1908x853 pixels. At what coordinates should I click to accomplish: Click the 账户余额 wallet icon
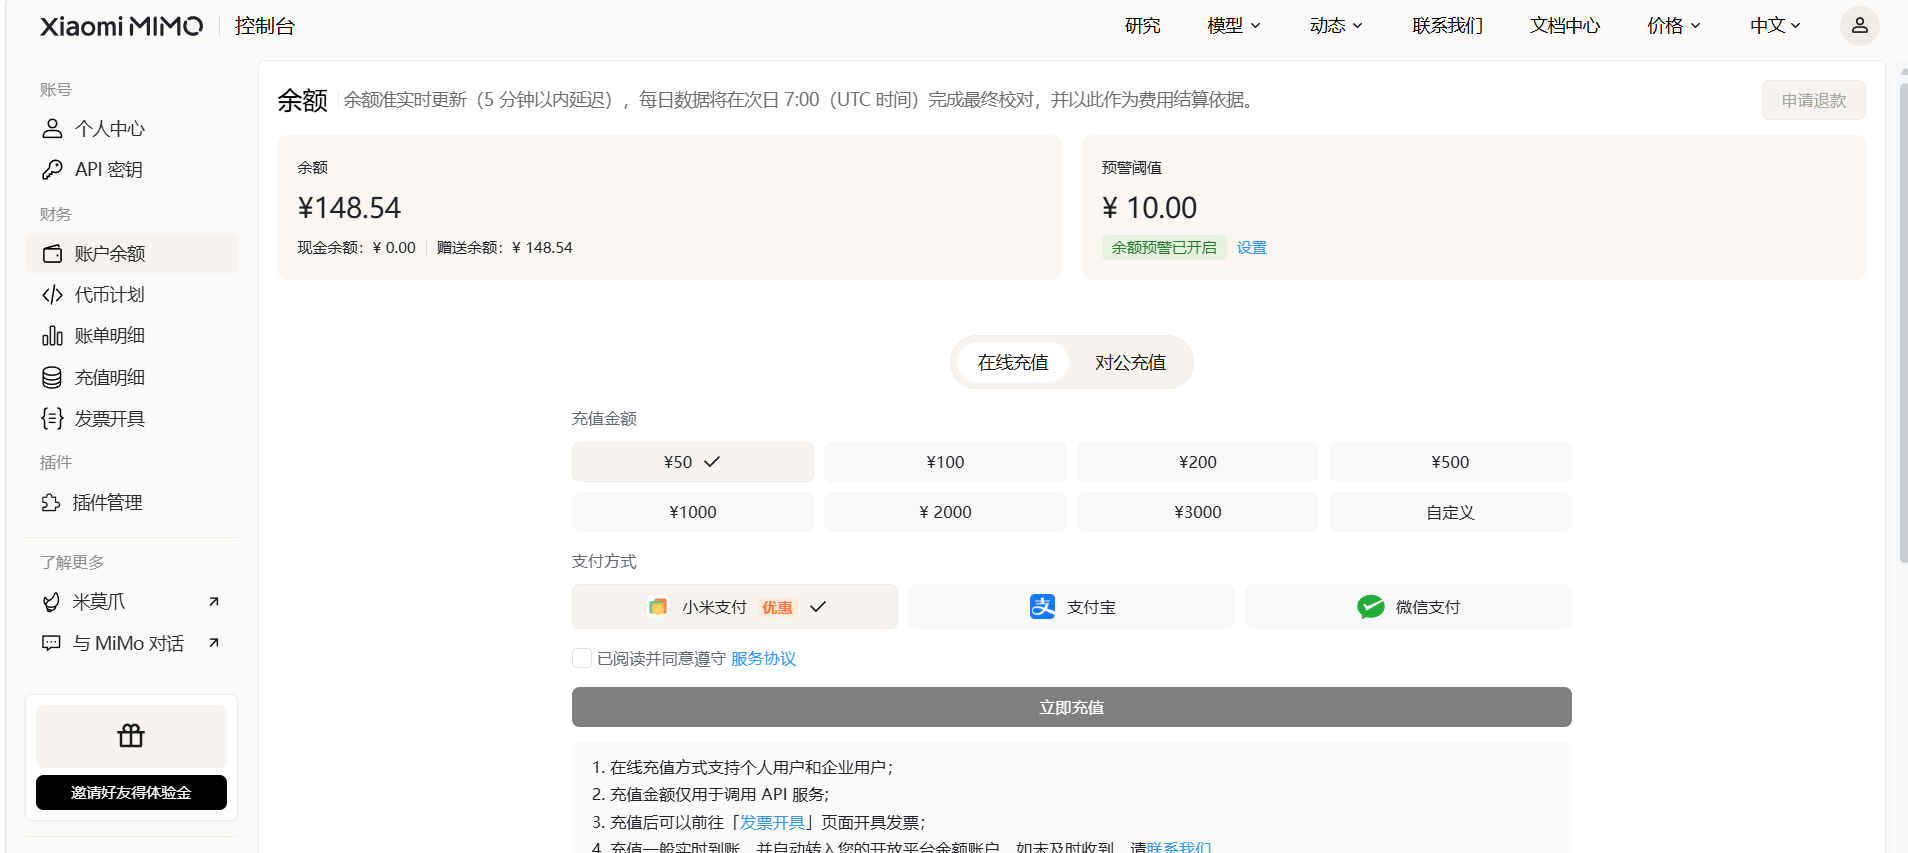tap(52, 253)
